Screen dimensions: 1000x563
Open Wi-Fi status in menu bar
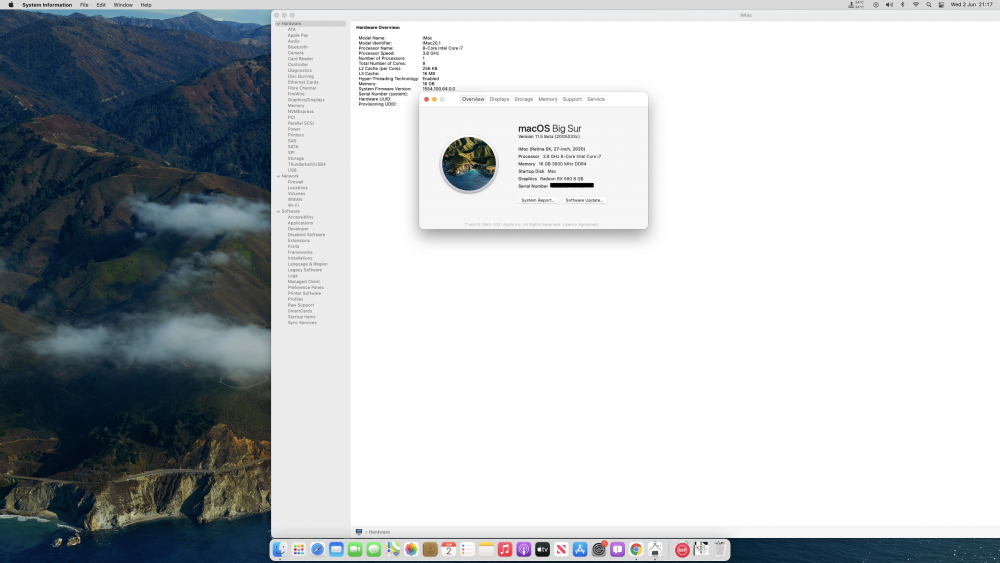tap(916, 4)
